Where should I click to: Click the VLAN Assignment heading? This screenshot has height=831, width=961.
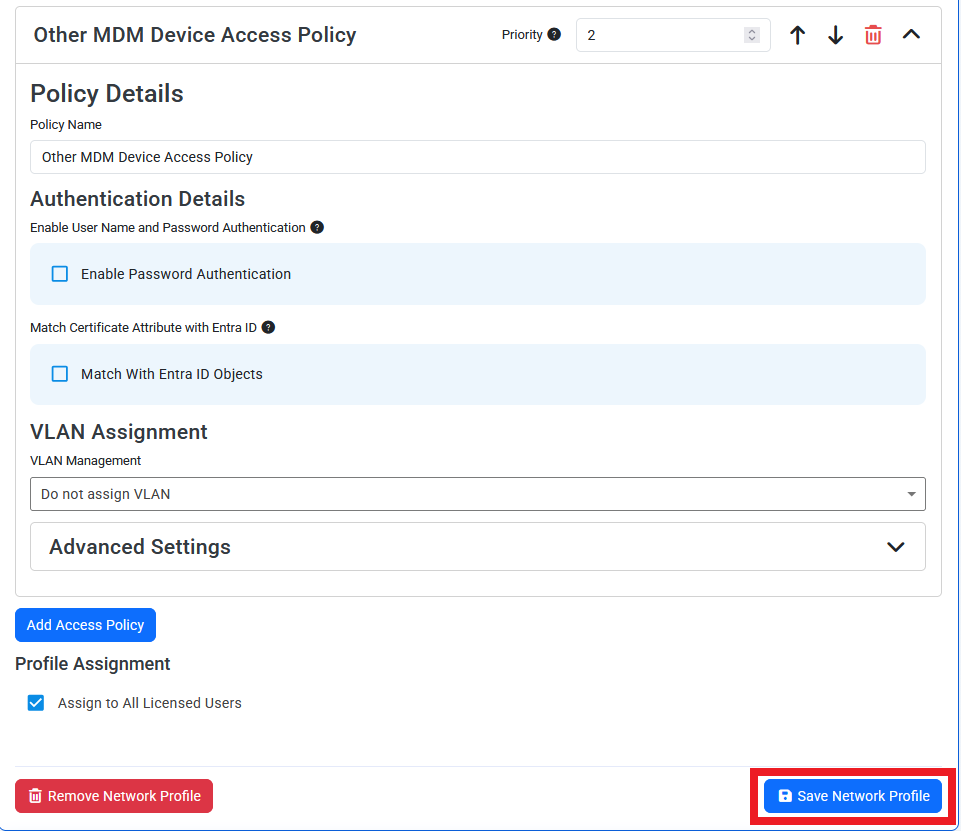119,432
